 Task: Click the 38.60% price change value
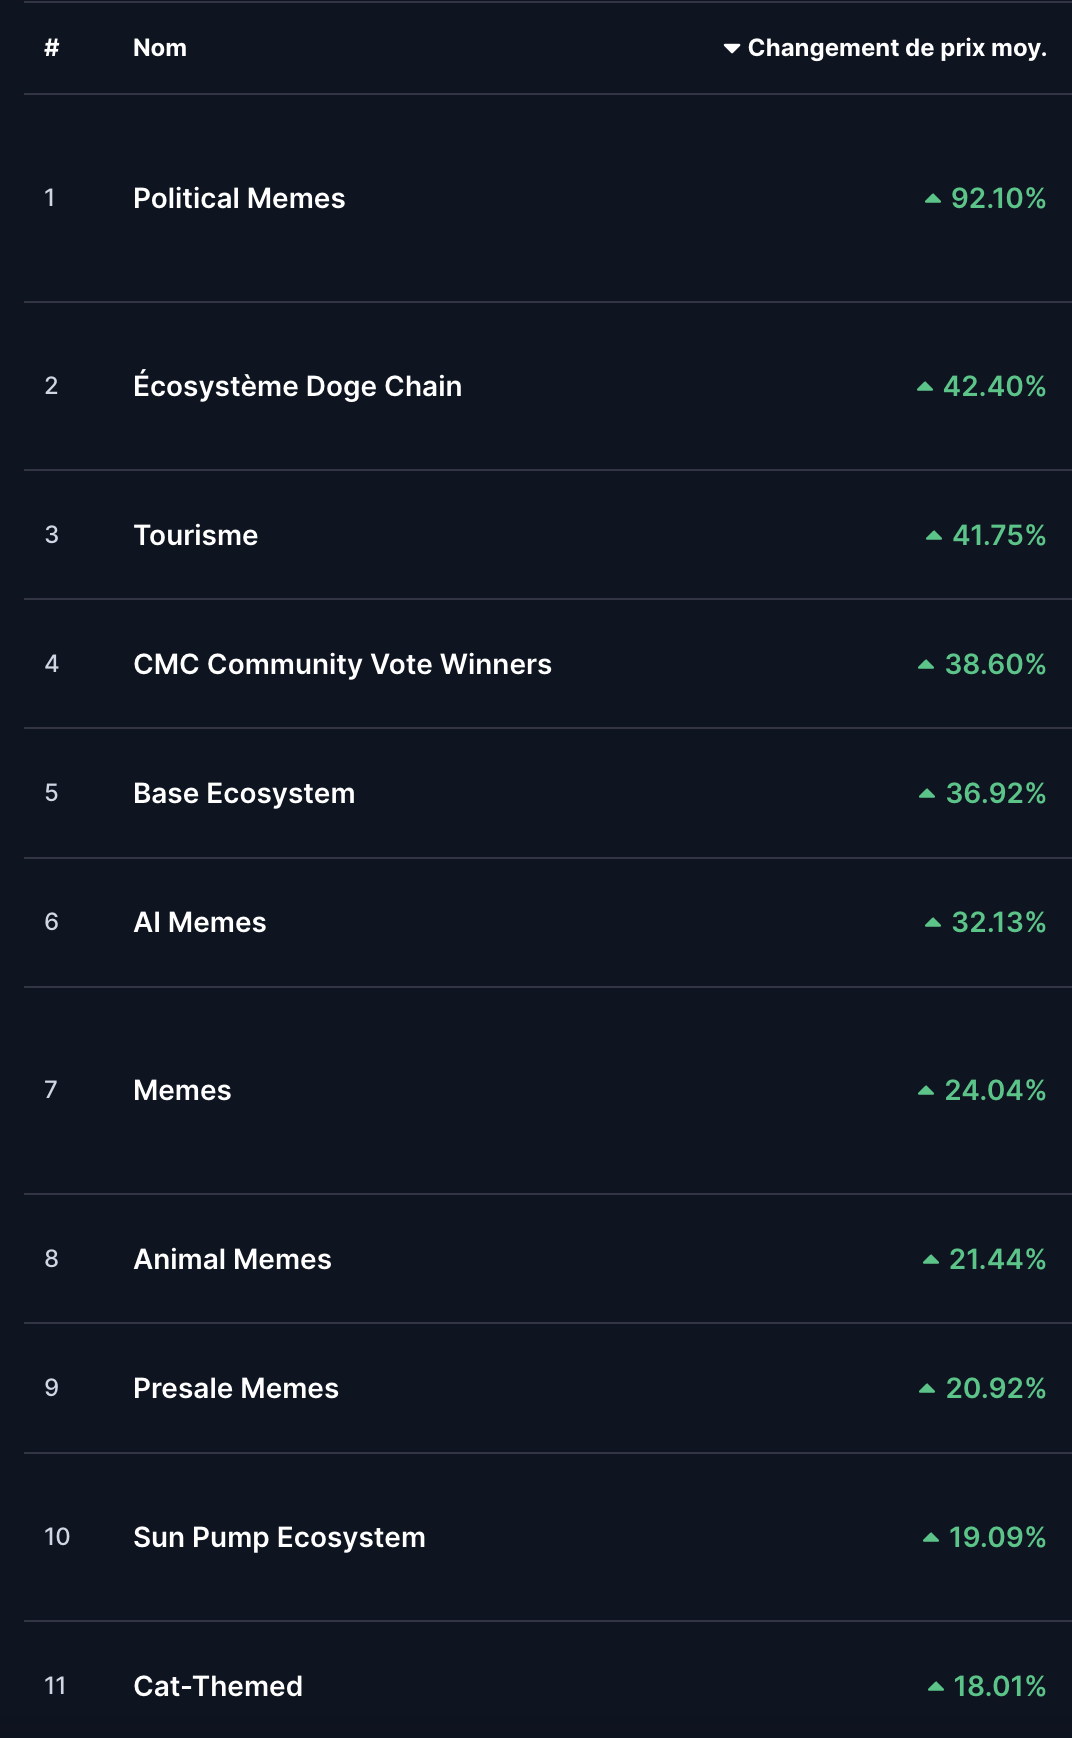995,664
